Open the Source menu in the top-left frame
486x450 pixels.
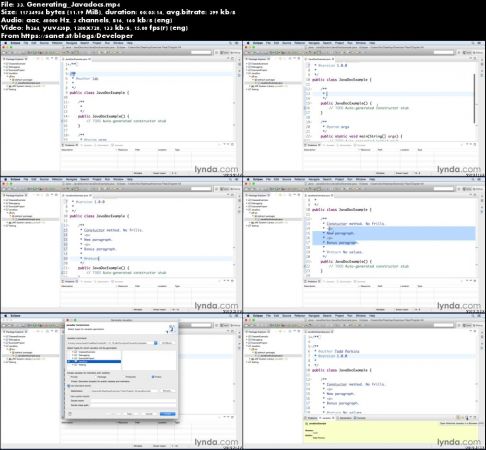pos(44,43)
